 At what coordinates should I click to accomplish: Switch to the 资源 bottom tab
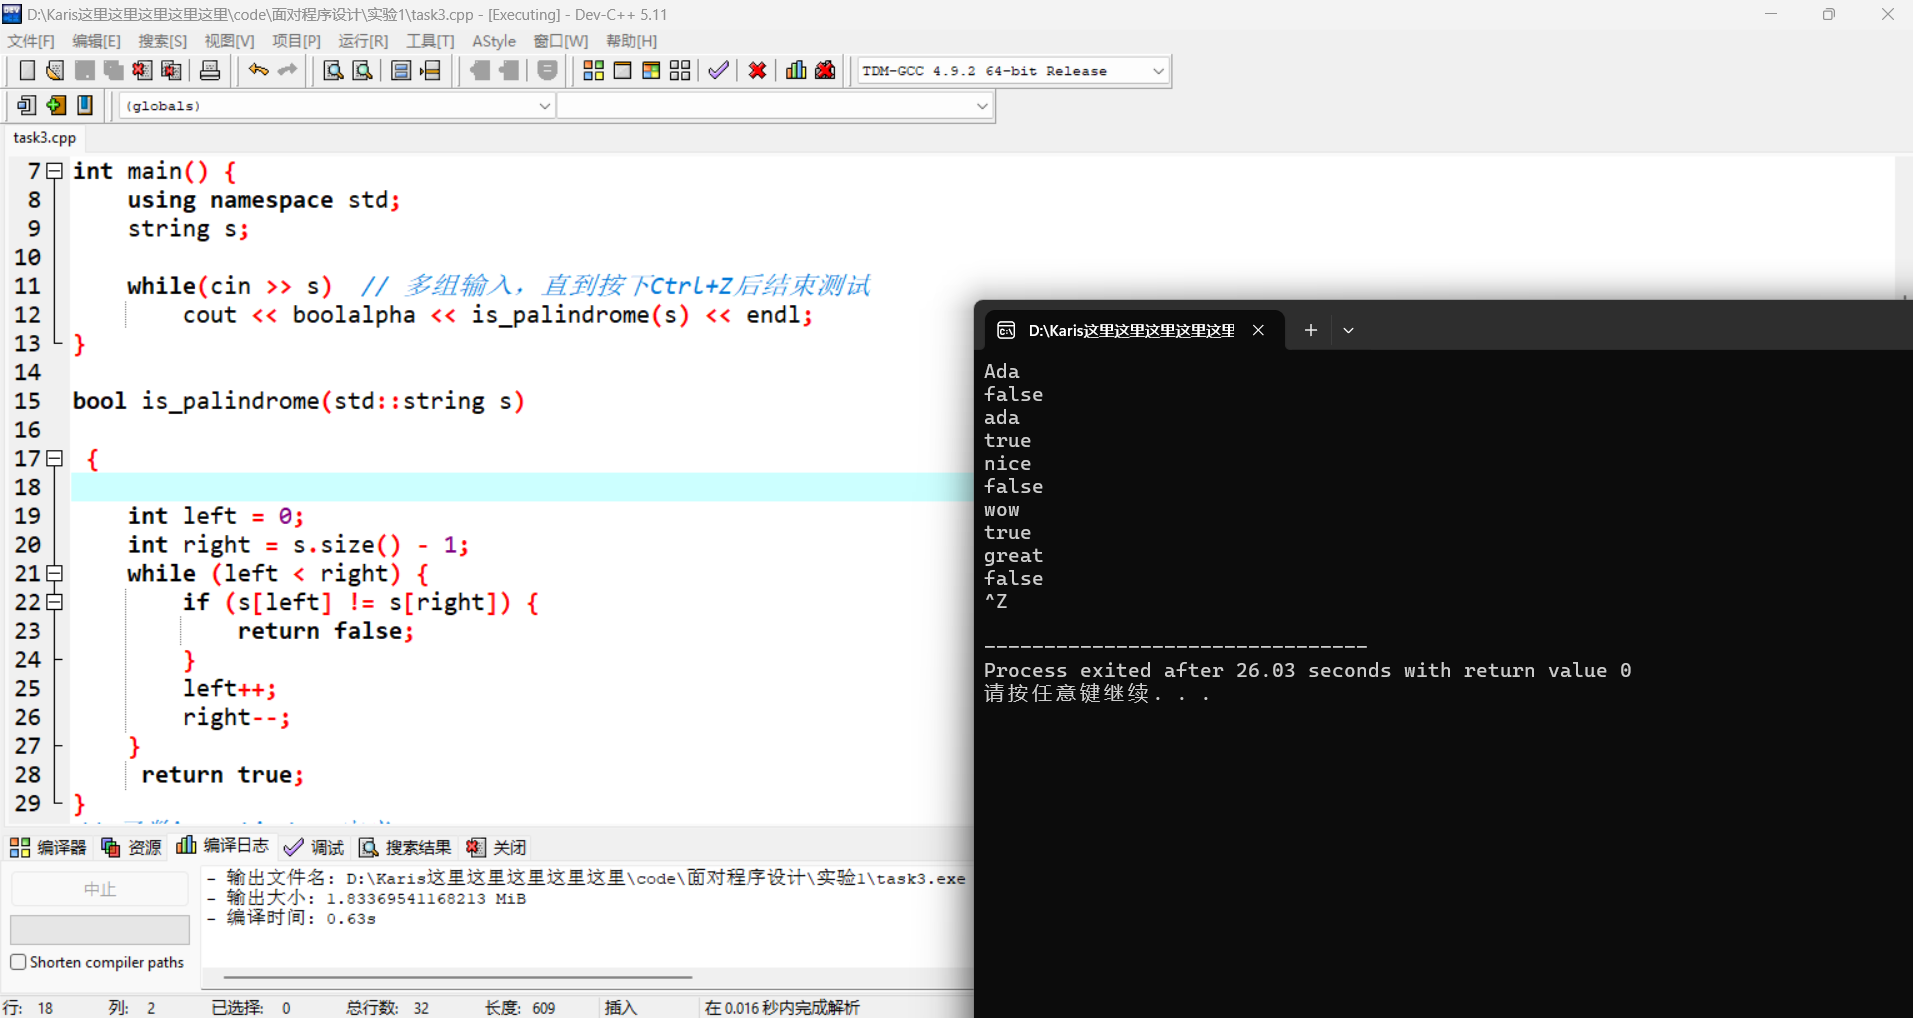point(131,847)
